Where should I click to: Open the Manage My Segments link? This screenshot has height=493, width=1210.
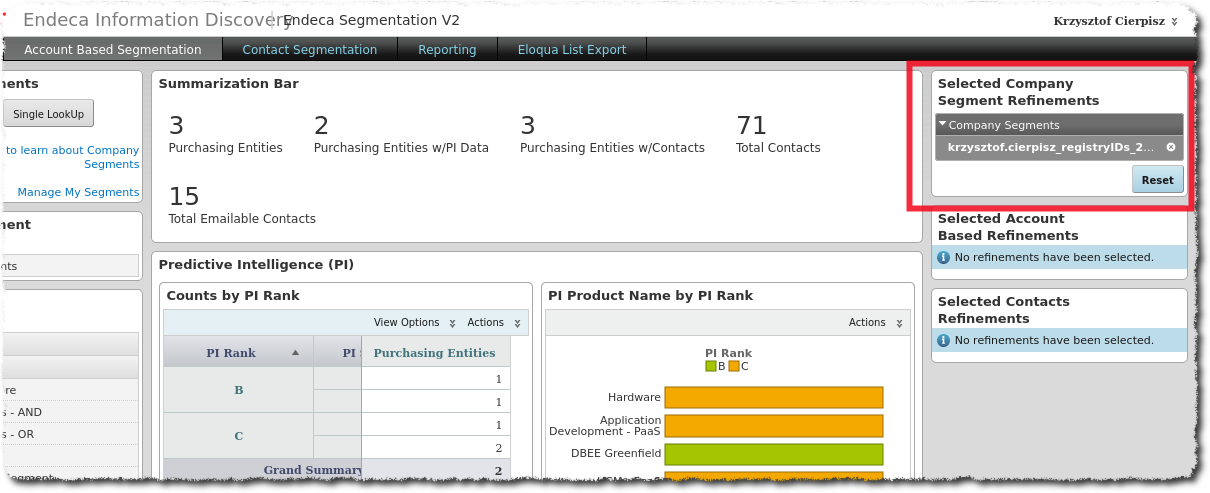coord(78,192)
